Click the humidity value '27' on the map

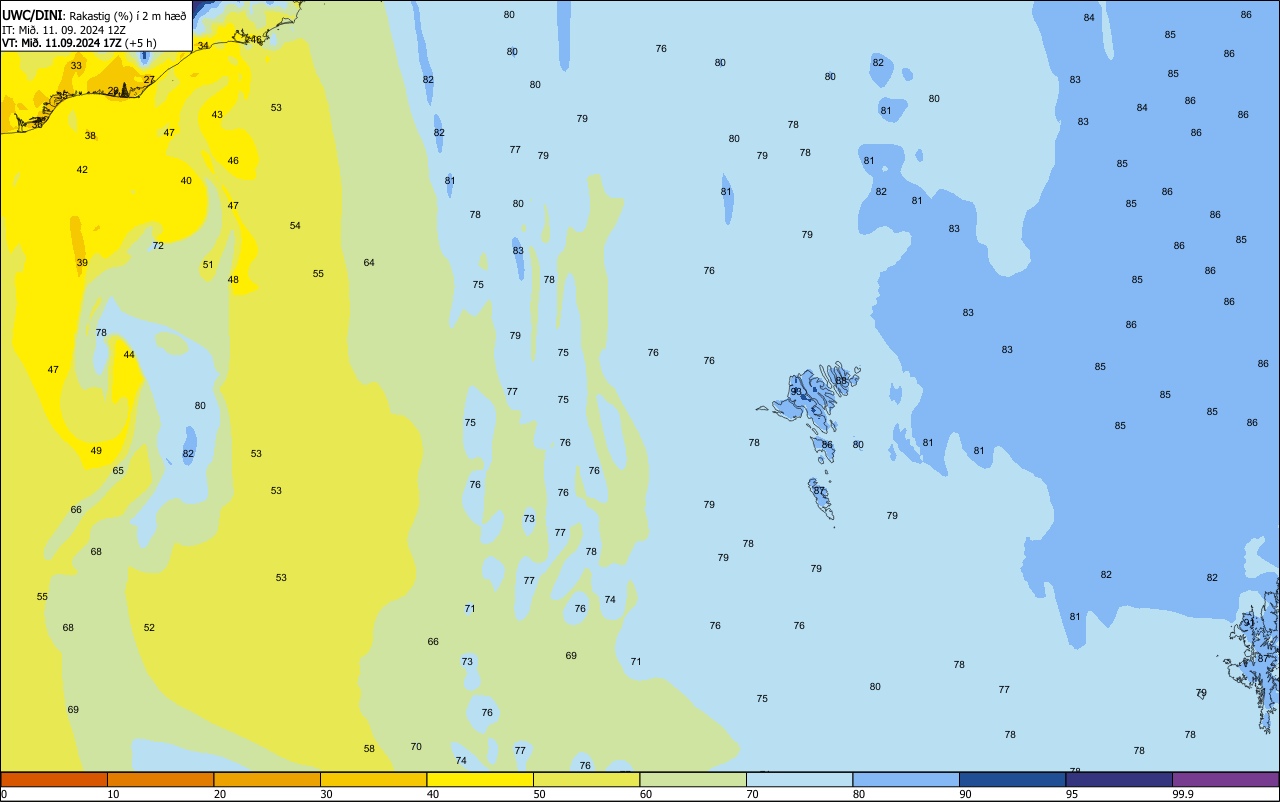(149, 80)
